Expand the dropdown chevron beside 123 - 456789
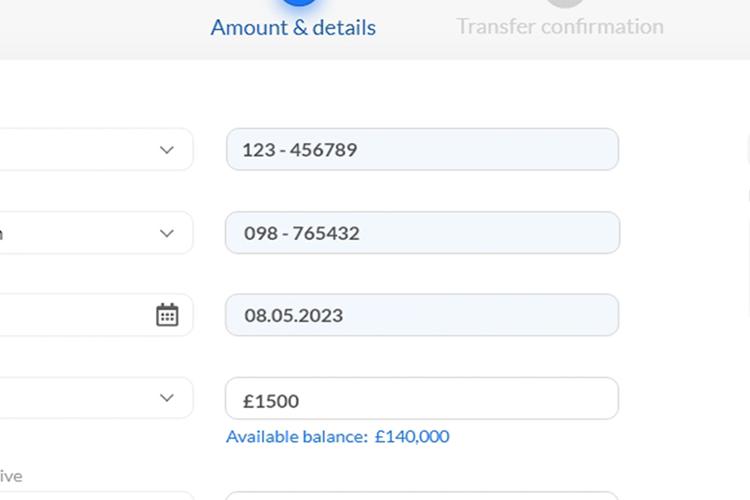Screen dimensions: 750x500 166,150
